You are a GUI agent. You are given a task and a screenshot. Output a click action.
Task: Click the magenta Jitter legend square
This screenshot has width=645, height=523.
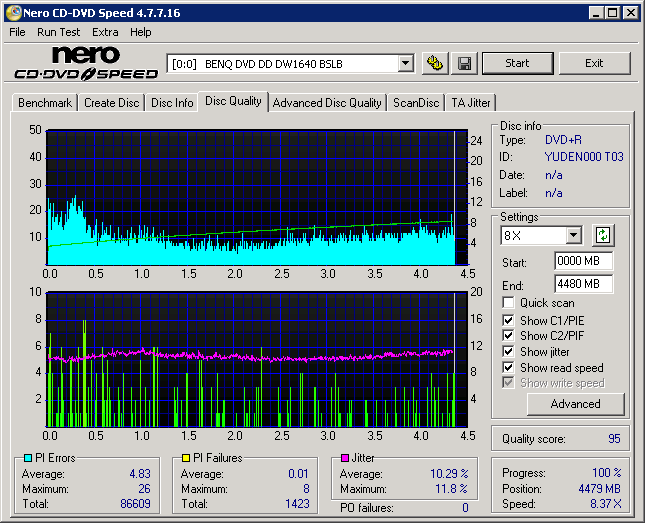tap(345, 458)
